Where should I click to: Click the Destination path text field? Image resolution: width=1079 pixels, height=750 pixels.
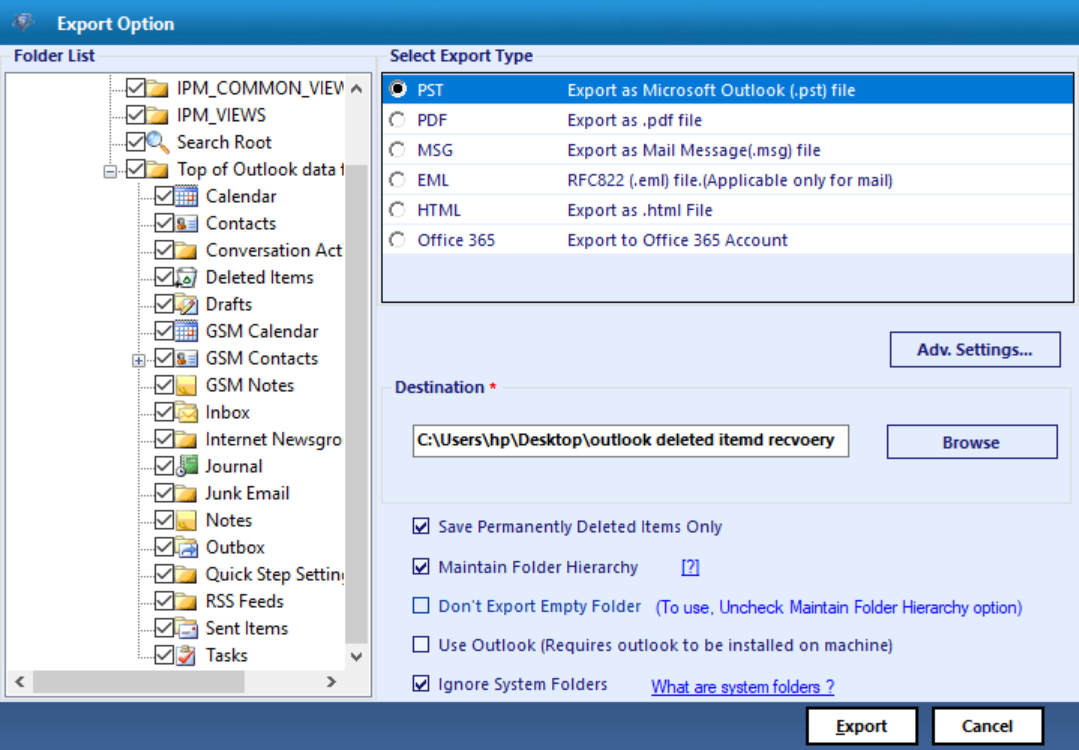coord(630,440)
